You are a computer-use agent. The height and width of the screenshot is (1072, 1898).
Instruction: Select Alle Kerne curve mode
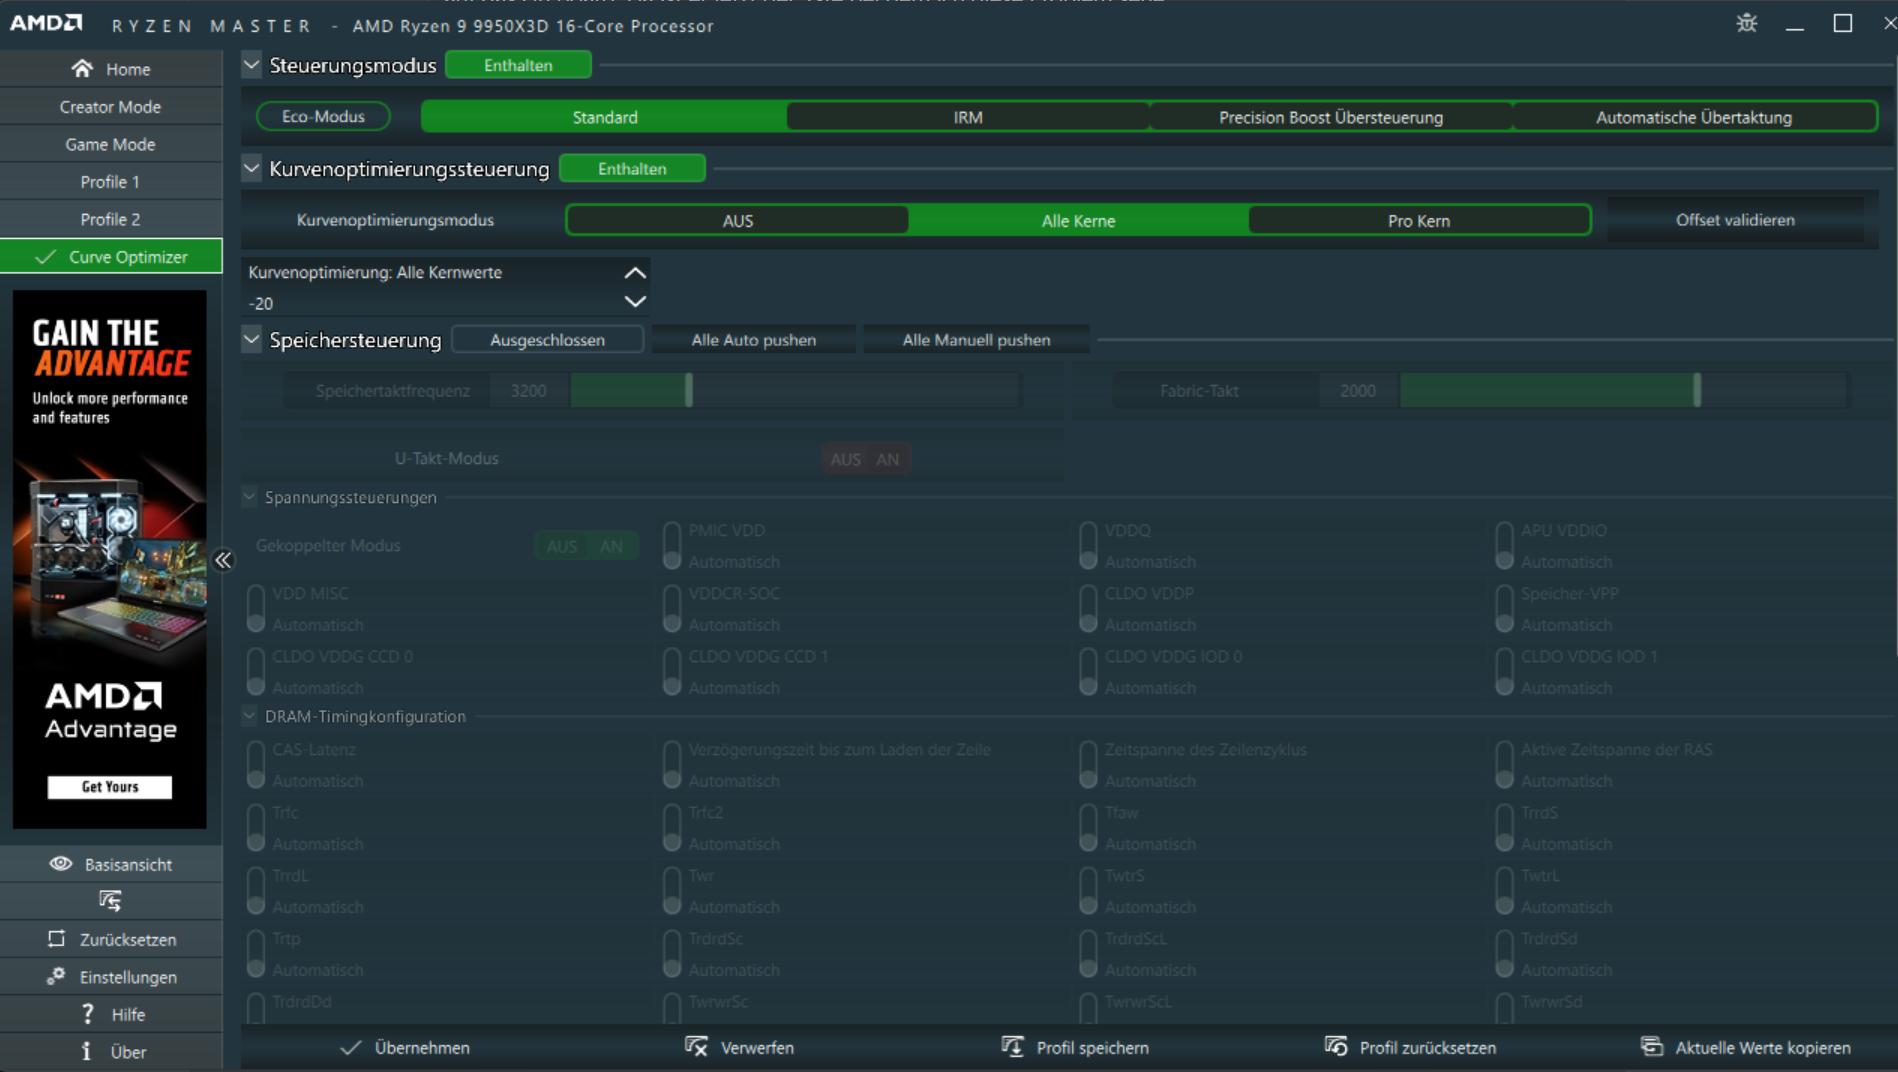click(x=1078, y=220)
